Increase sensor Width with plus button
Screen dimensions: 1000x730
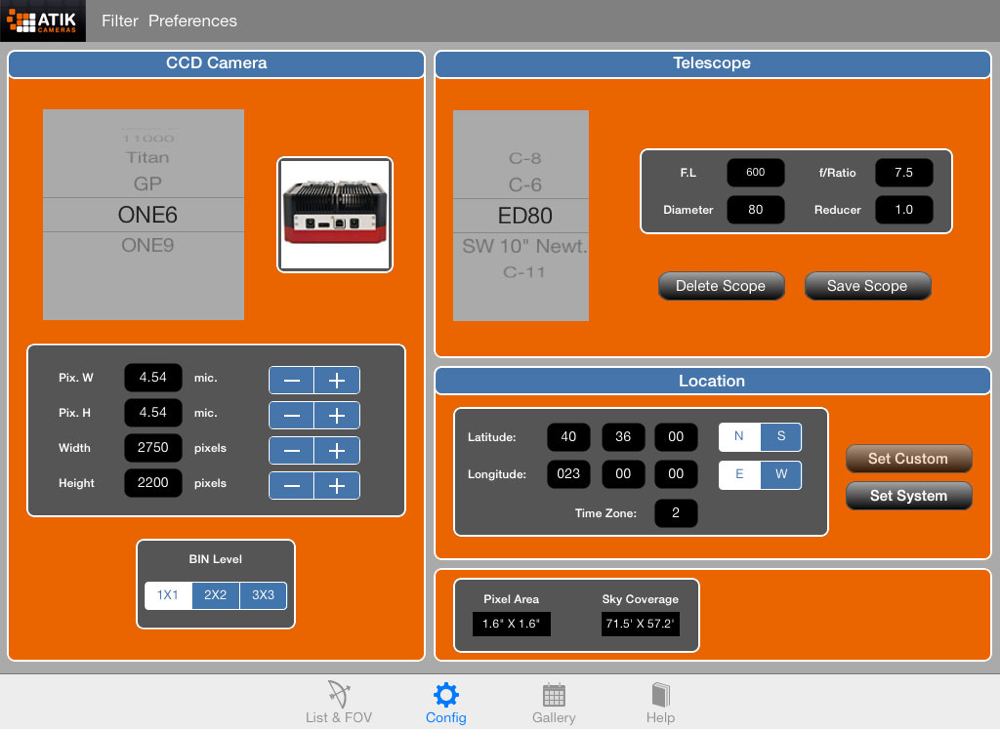337,451
